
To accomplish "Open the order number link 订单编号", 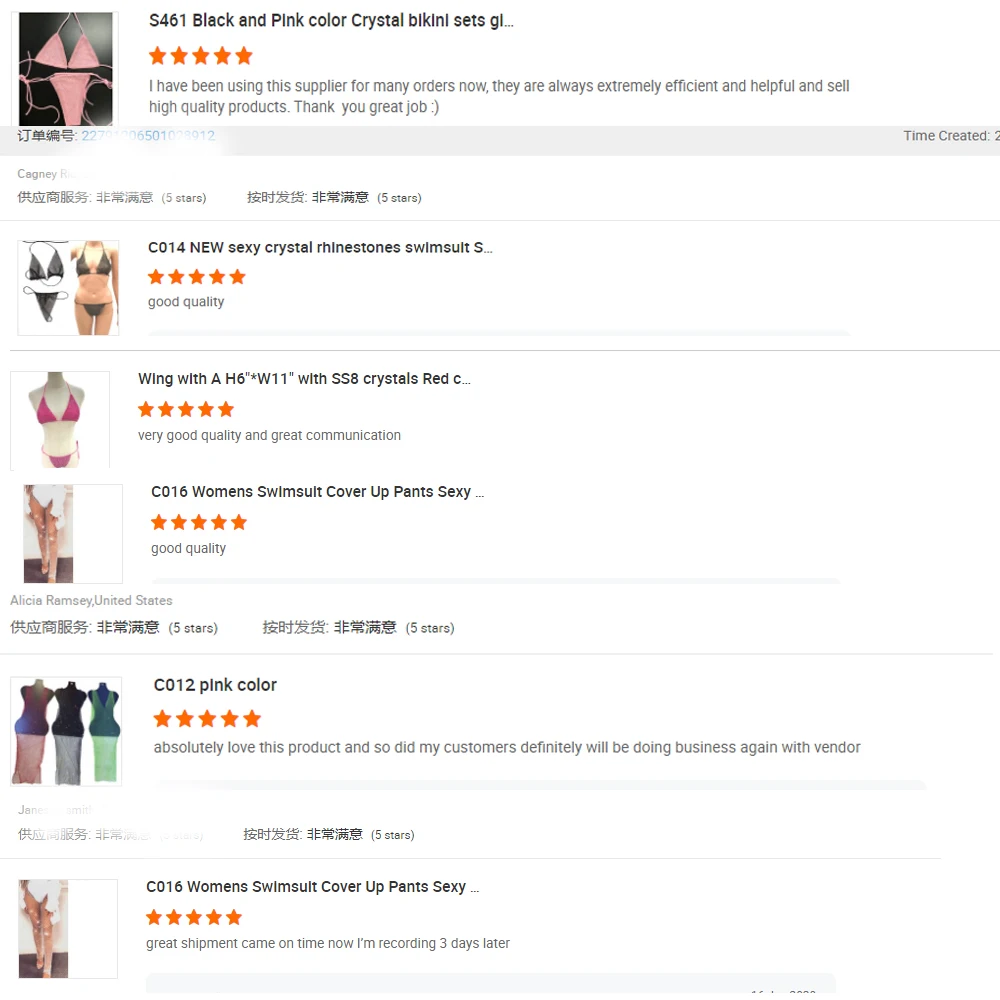I will tap(148, 135).
